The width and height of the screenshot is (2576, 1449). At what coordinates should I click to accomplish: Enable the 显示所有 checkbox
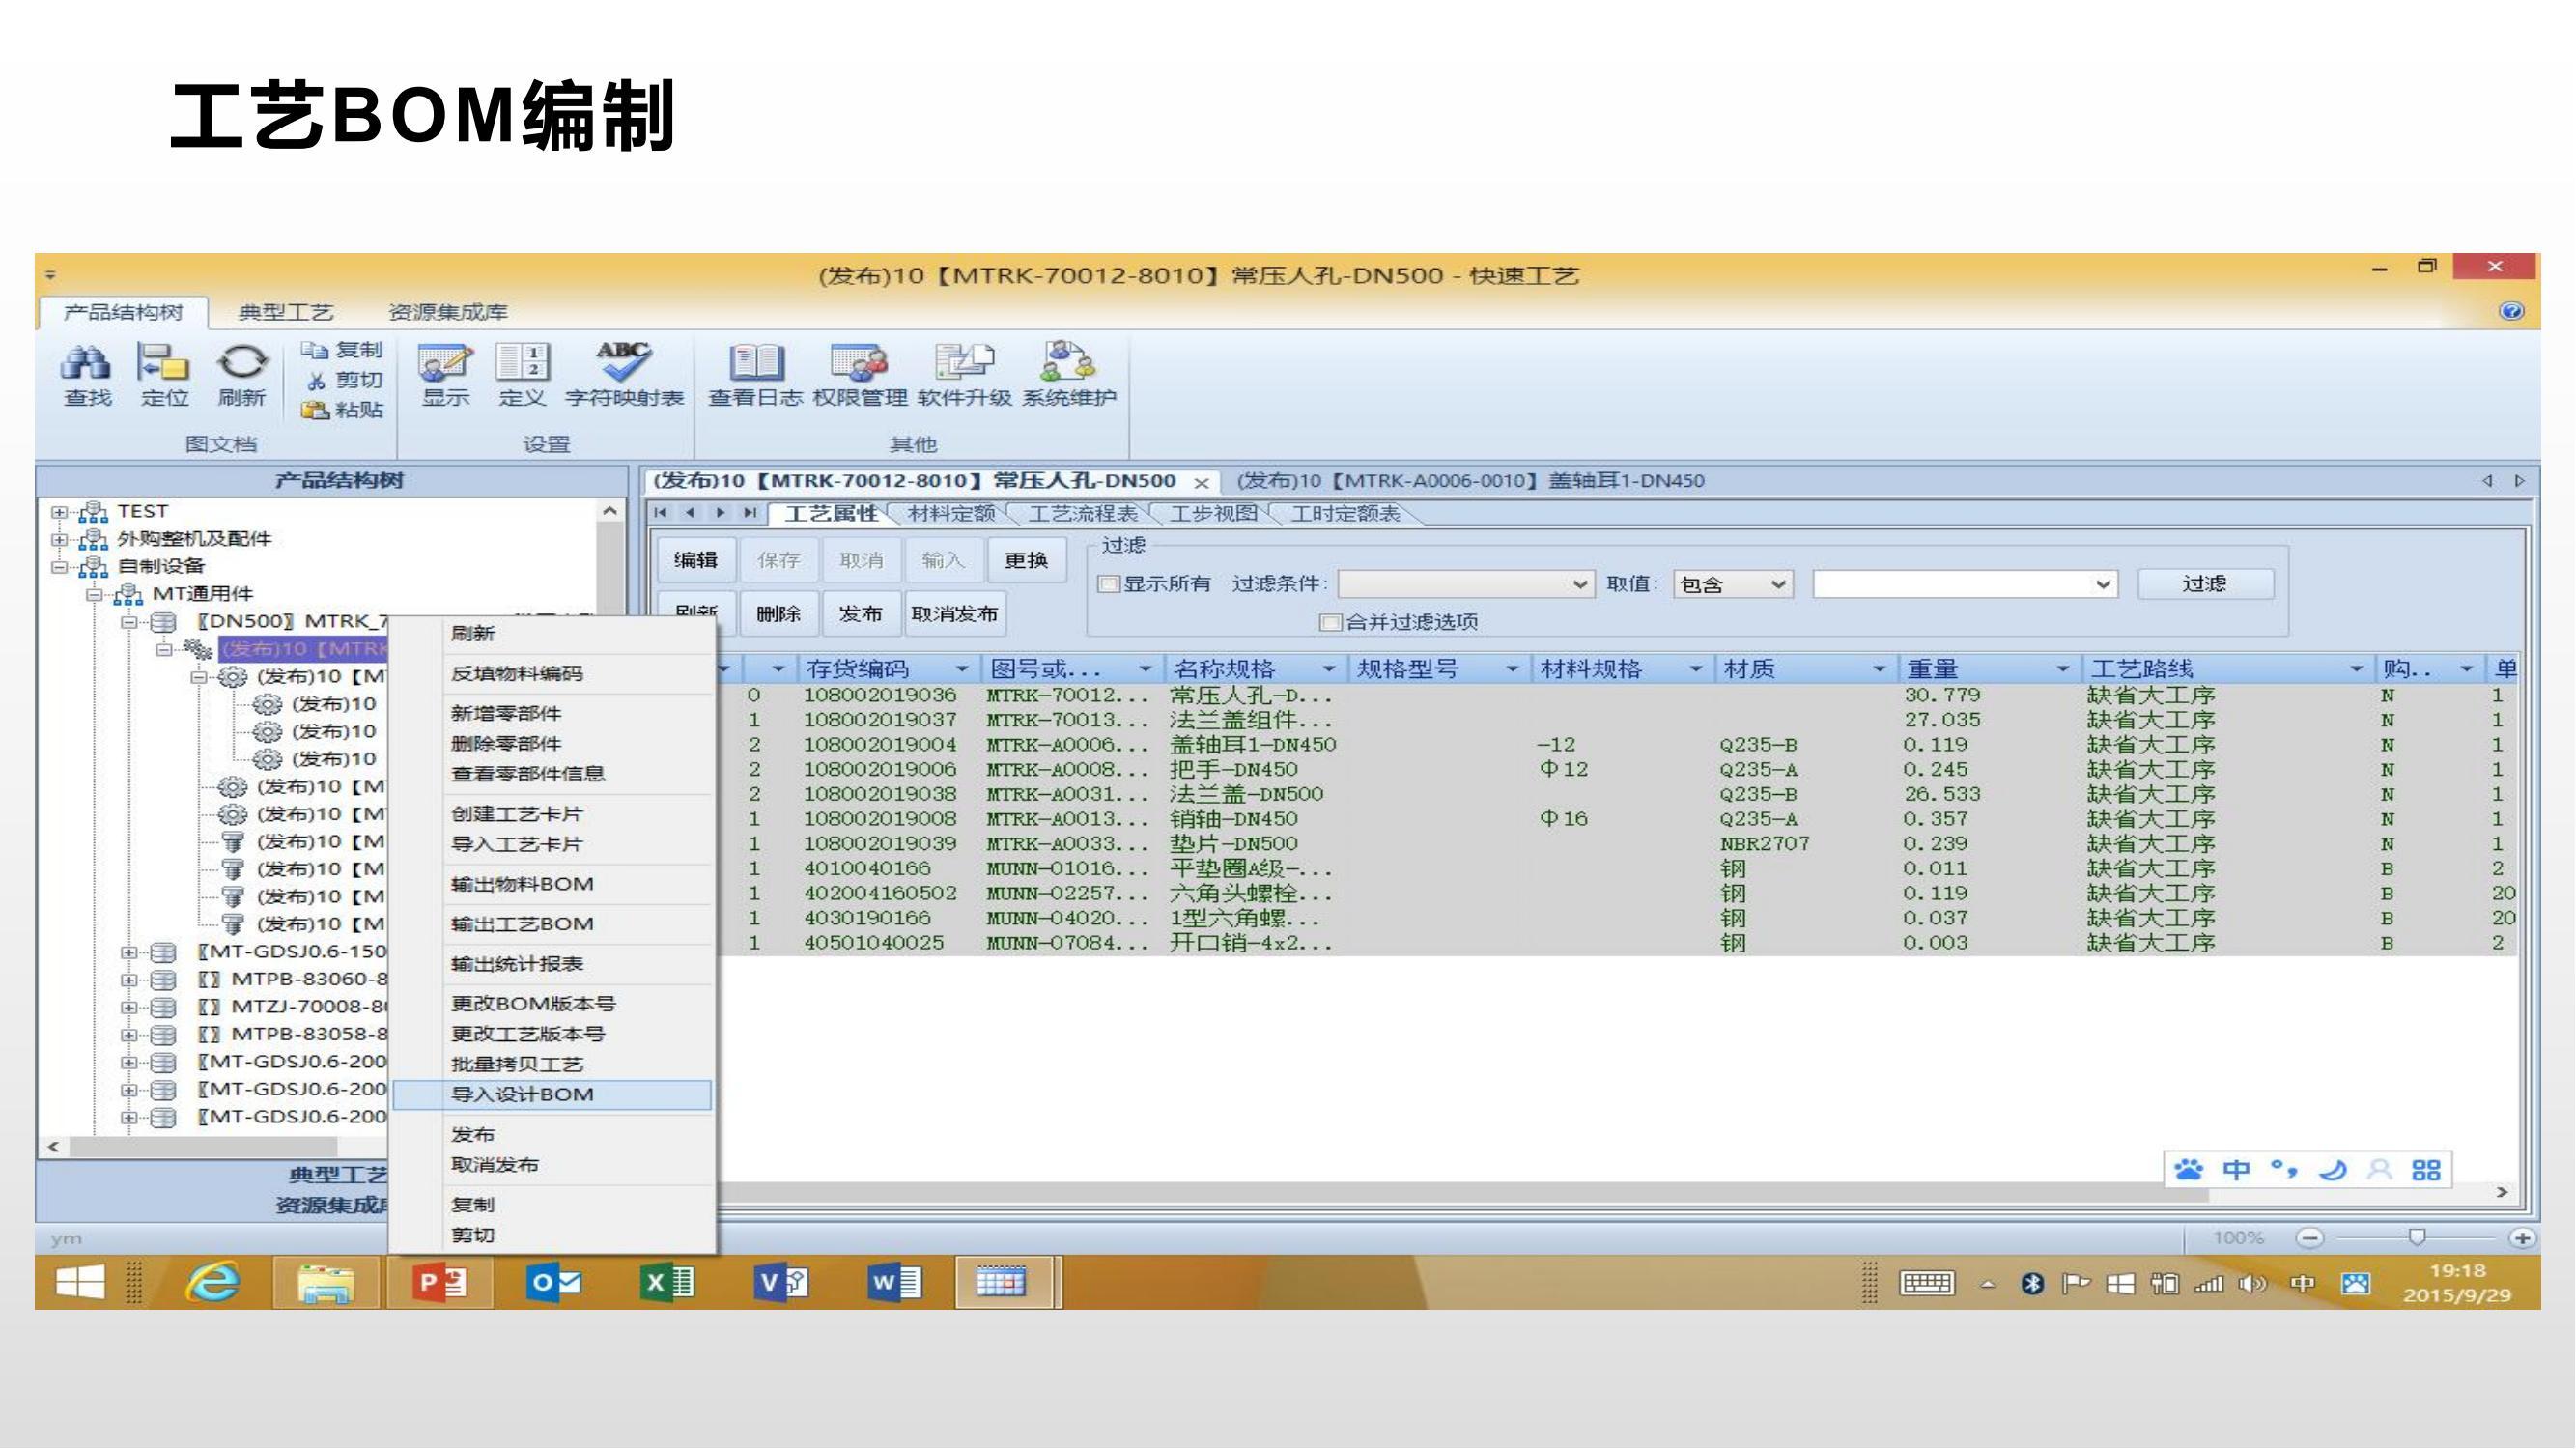pos(1108,584)
